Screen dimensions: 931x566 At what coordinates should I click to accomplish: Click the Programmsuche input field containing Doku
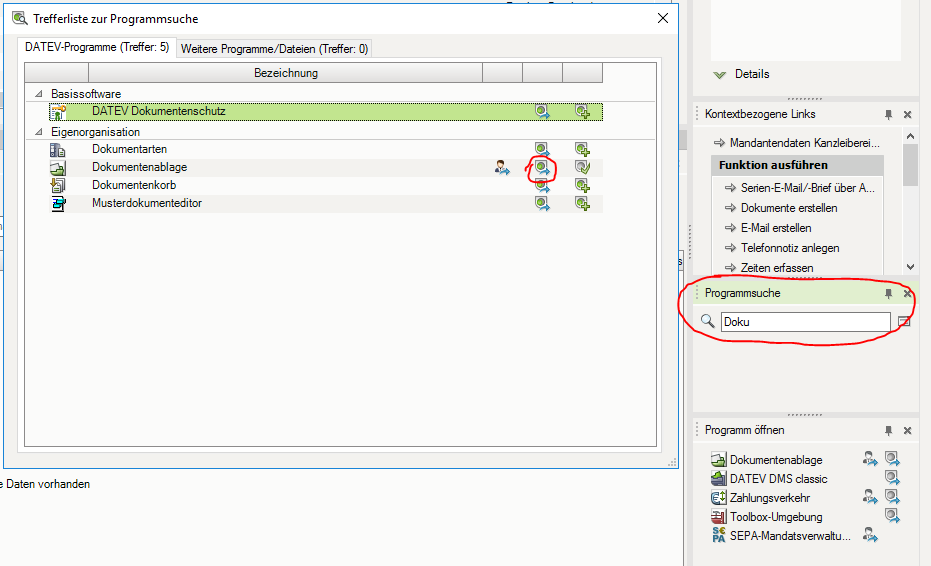[805, 322]
